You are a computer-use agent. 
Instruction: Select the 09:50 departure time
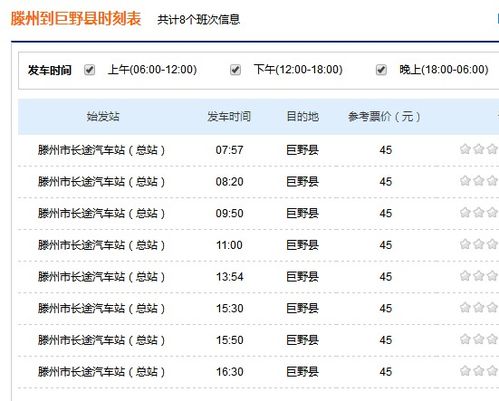[229, 213]
